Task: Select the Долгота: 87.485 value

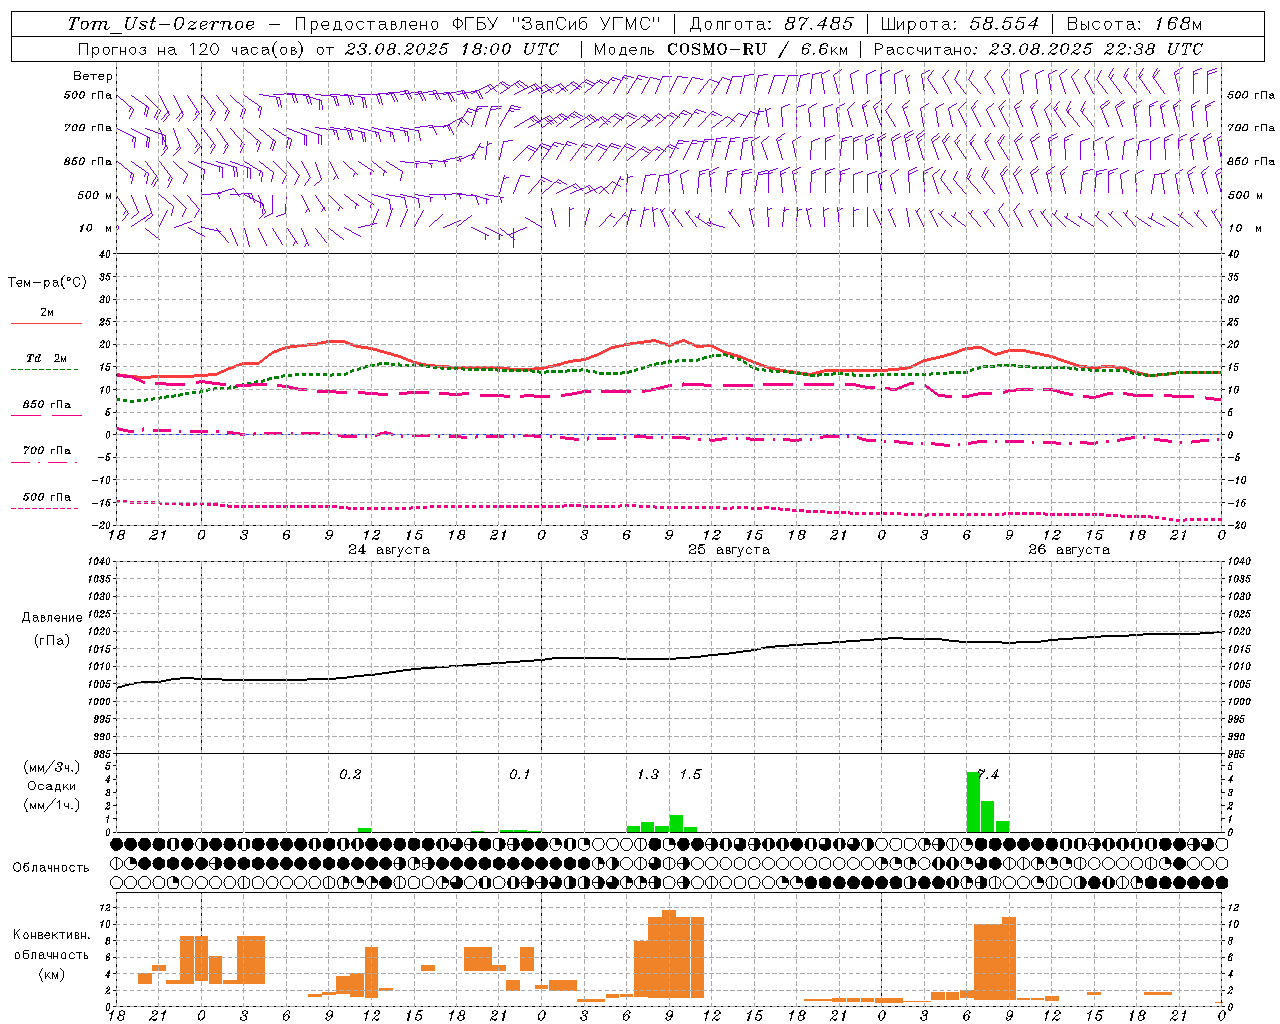Action: [x=771, y=24]
